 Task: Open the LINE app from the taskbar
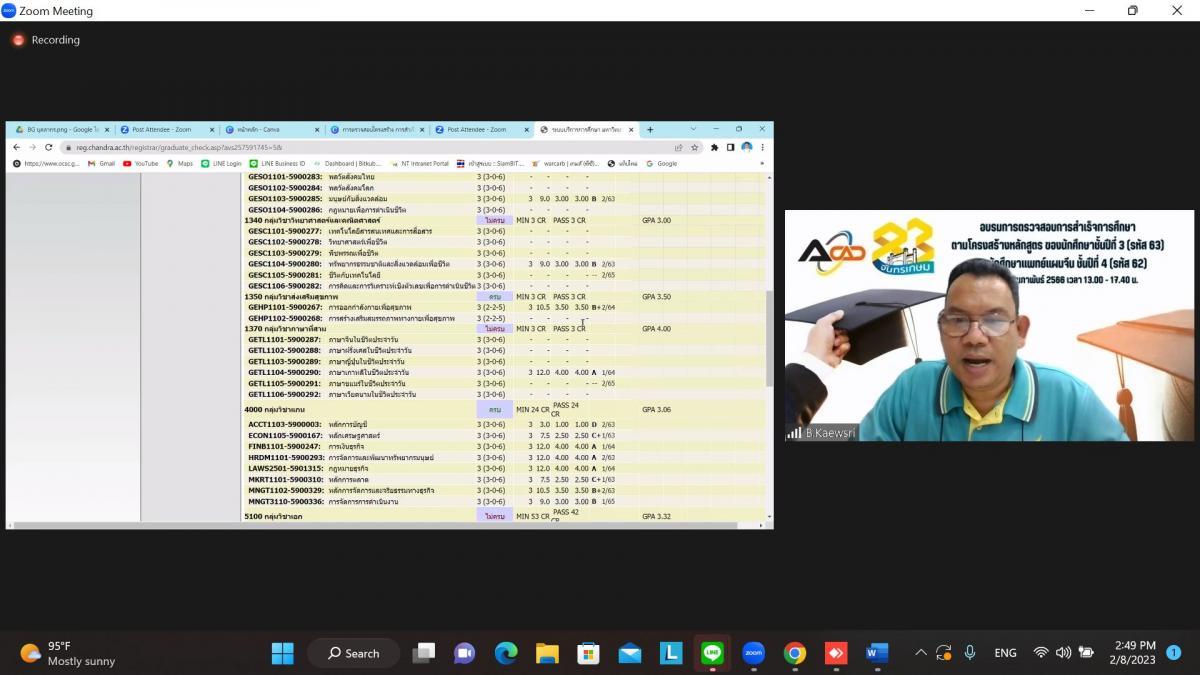pyautogui.click(x=712, y=653)
